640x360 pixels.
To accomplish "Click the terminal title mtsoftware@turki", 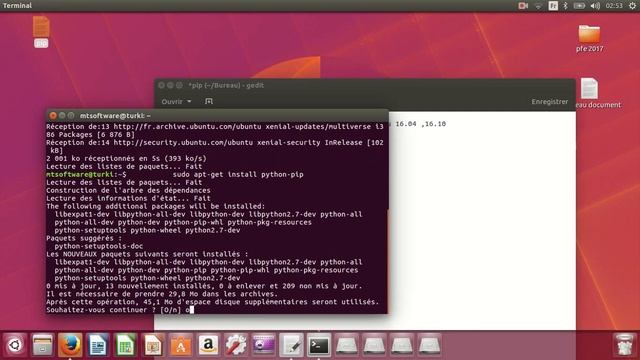I will 115,116.
